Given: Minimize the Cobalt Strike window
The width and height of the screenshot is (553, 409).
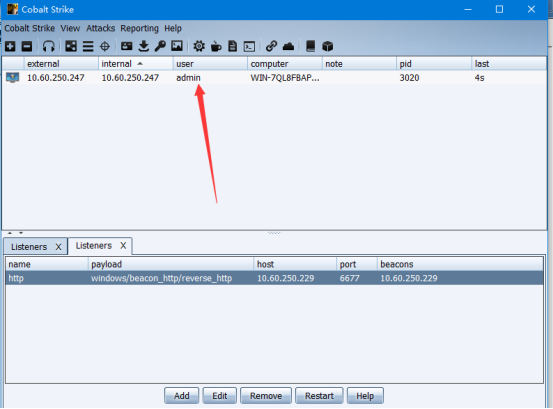Looking at the screenshot, I should (468, 10).
